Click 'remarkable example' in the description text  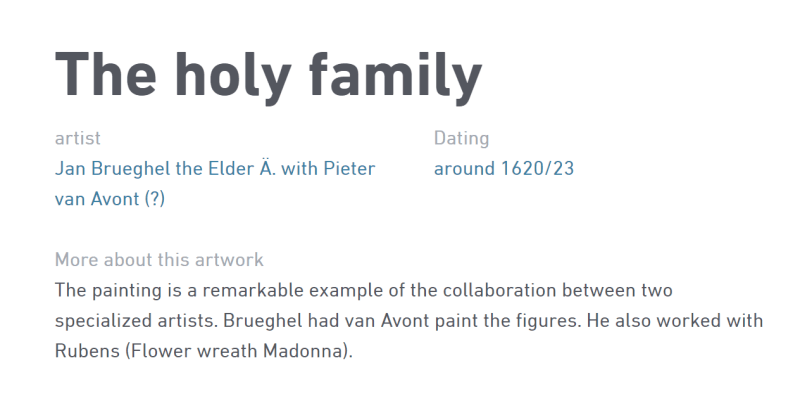[x=289, y=290]
